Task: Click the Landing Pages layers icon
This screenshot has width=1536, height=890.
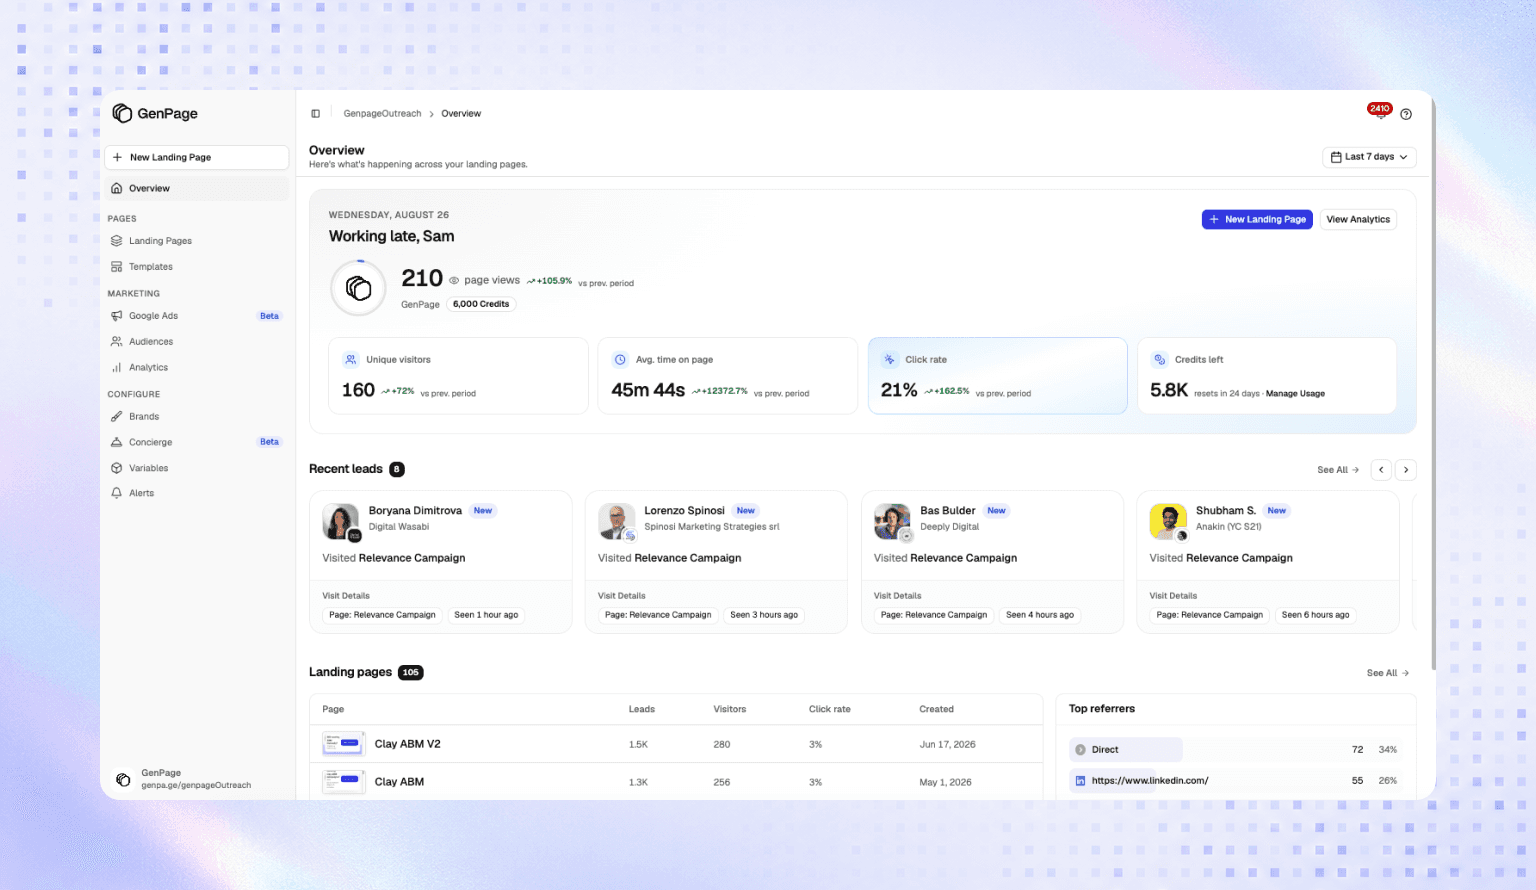Action: (117, 241)
